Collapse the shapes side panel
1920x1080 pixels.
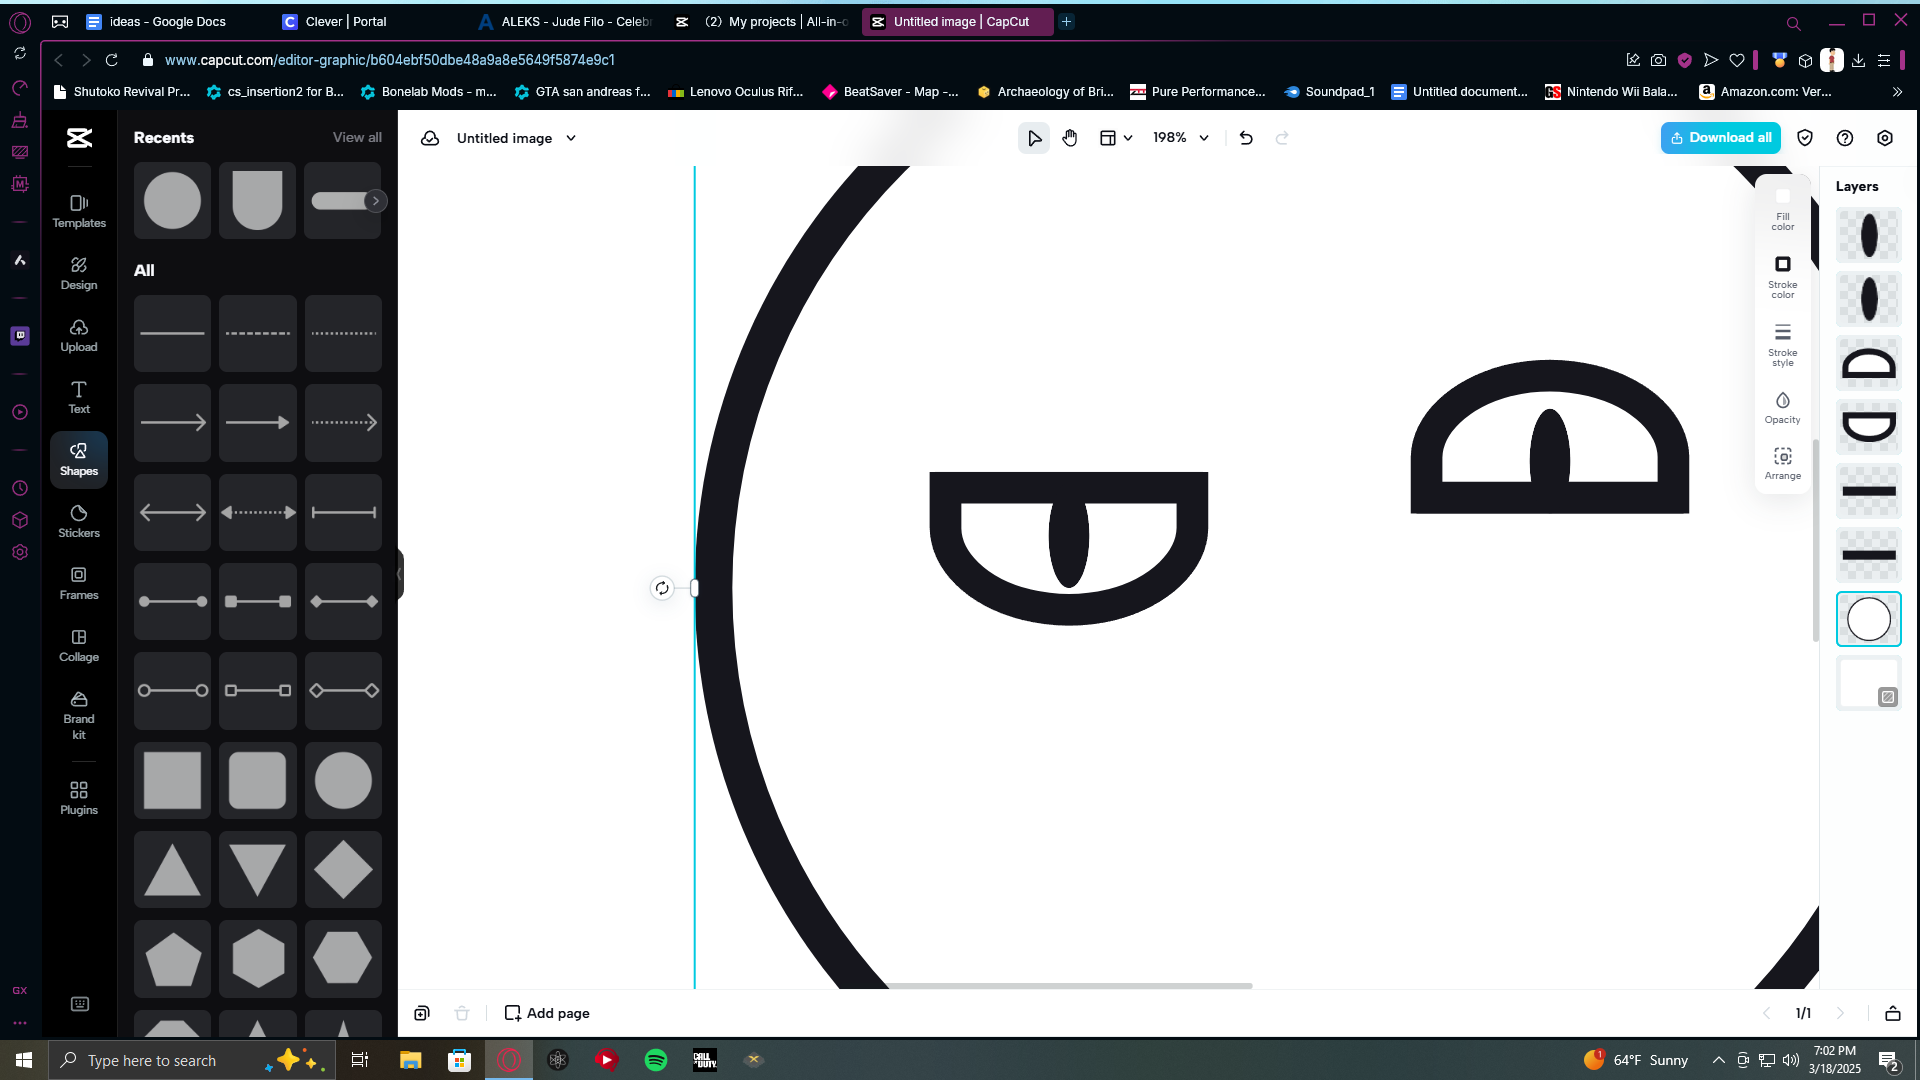400,574
